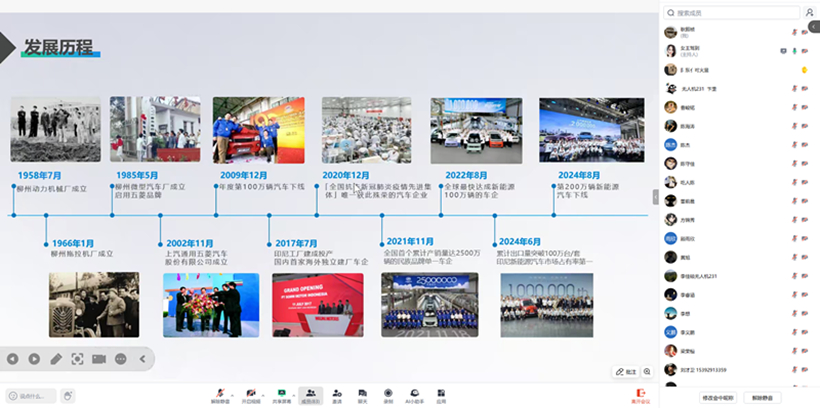Open the 应用 apps button

tap(441, 396)
